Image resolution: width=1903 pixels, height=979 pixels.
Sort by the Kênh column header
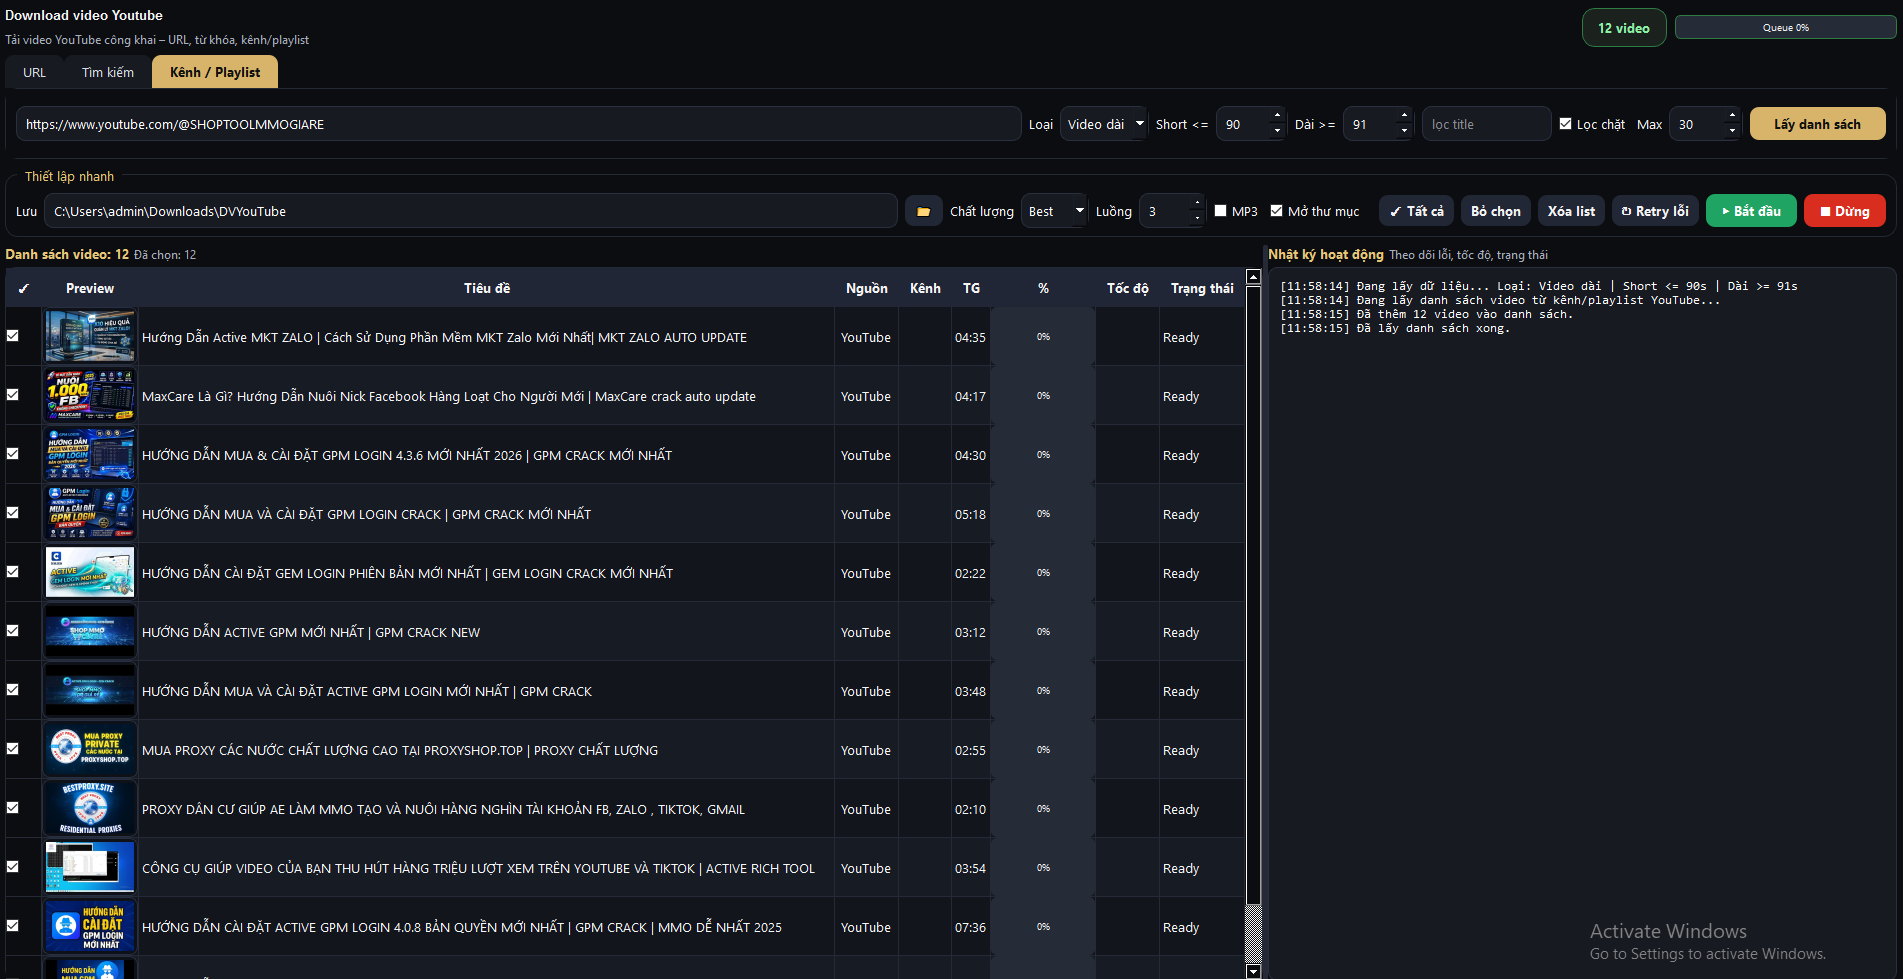(x=925, y=288)
